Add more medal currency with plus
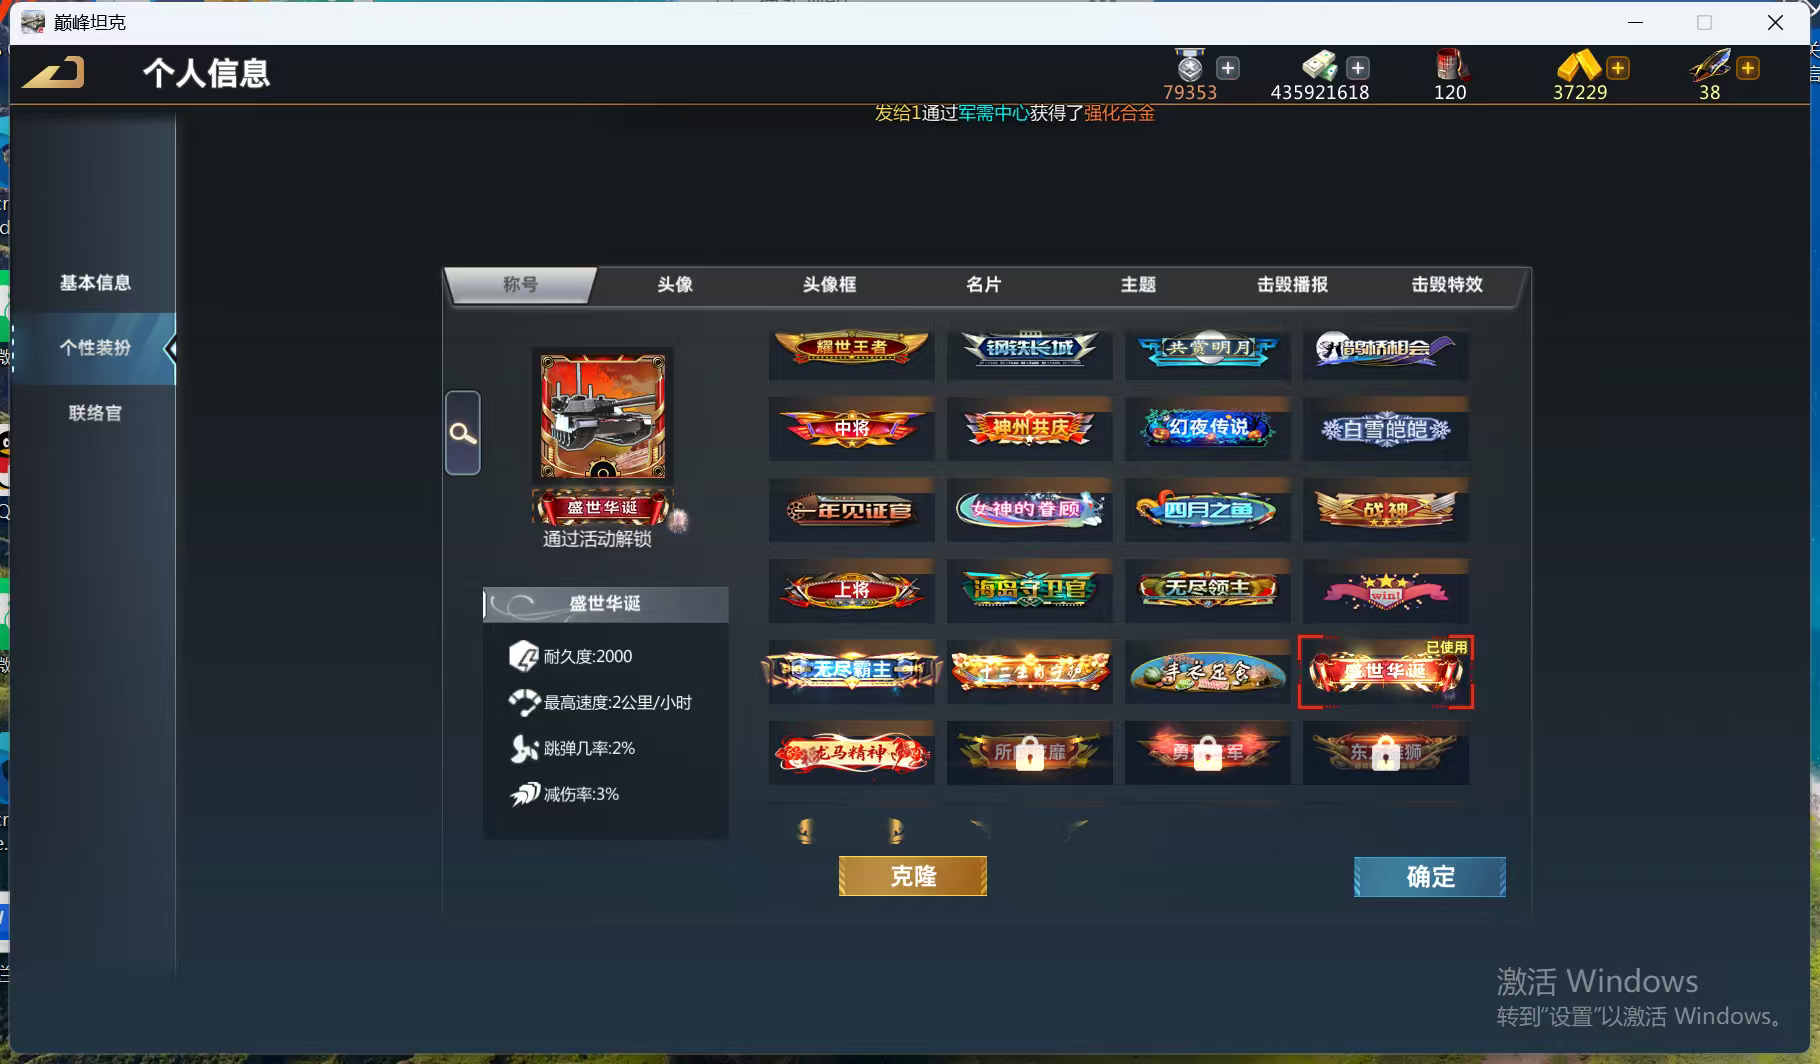The image size is (1820, 1064). [x=1228, y=68]
